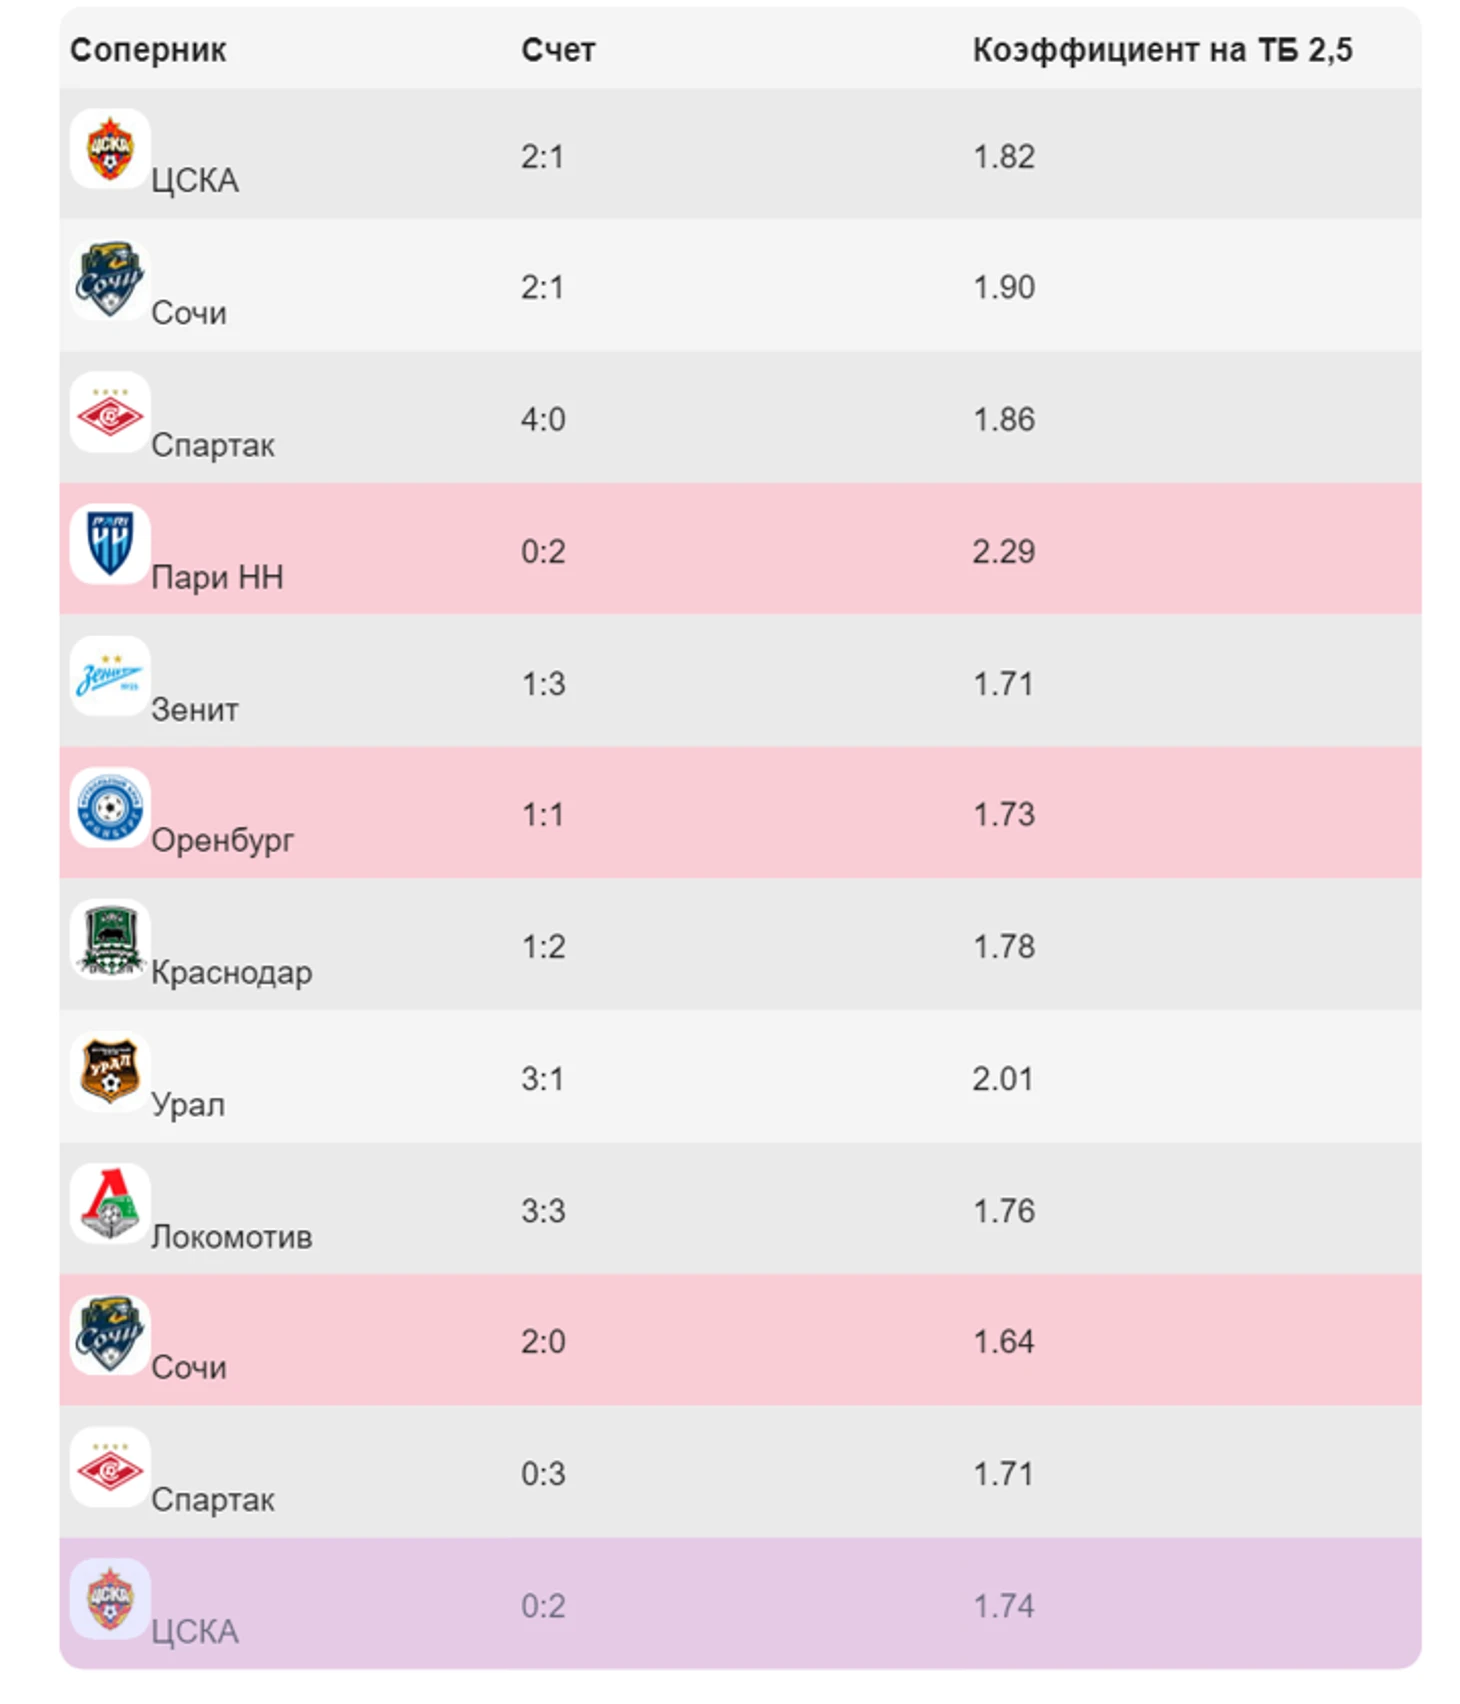This screenshot has width=1460, height=1704.
Task: Click the CSKA logo in the last row
Action: (x=110, y=1599)
